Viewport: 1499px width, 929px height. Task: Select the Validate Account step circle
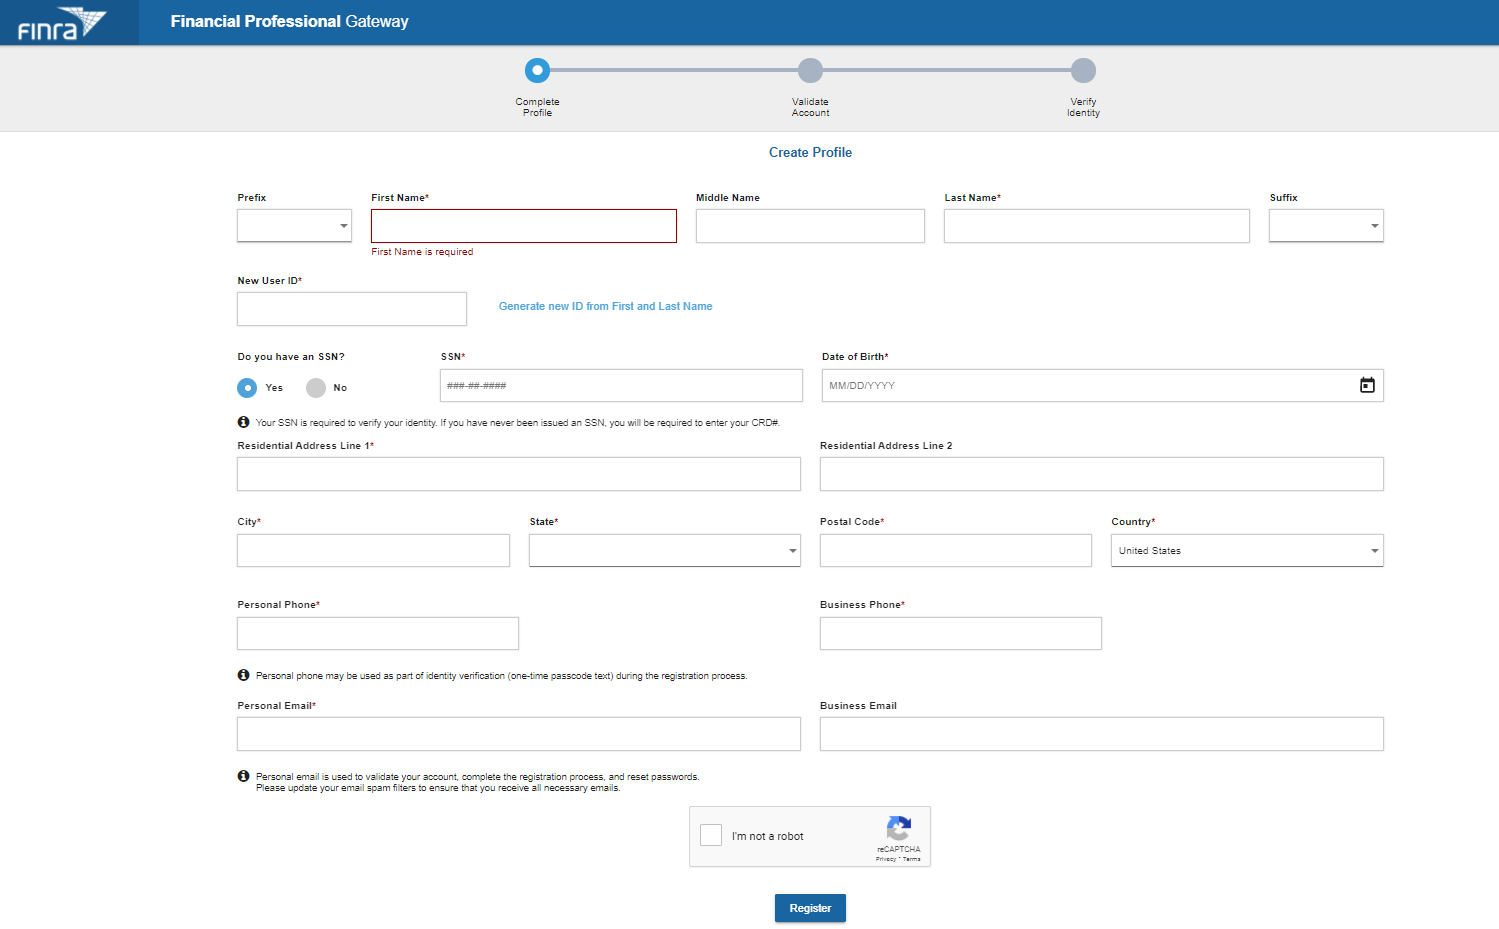point(810,70)
